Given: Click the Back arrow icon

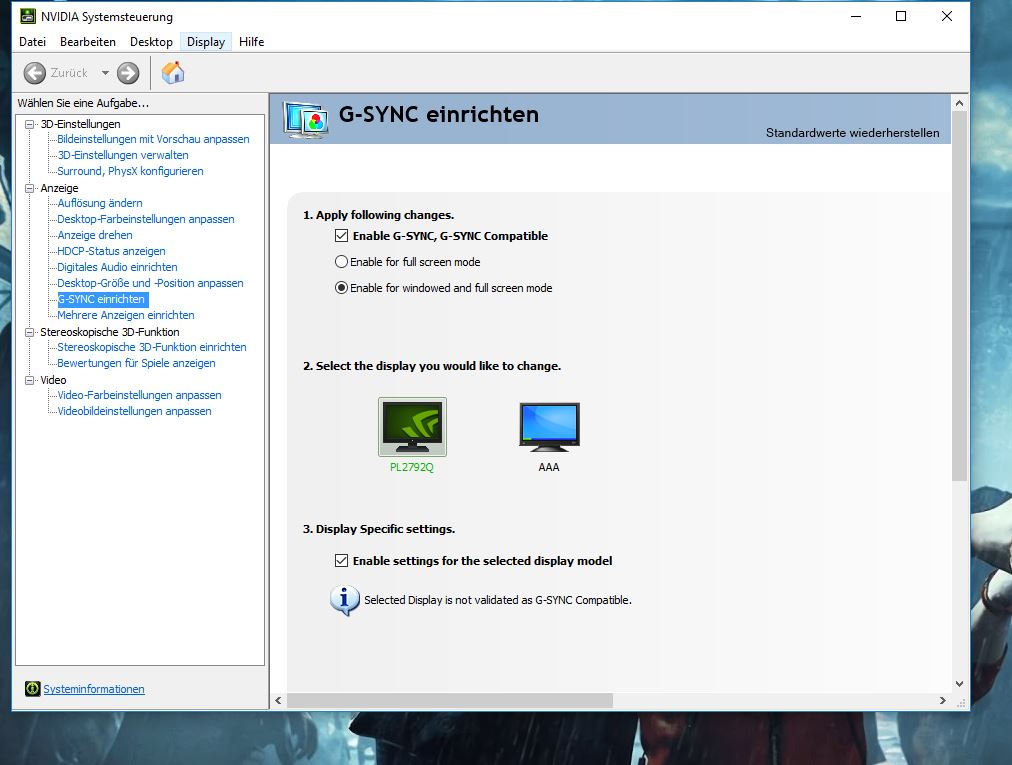Looking at the screenshot, I should (35, 73).
